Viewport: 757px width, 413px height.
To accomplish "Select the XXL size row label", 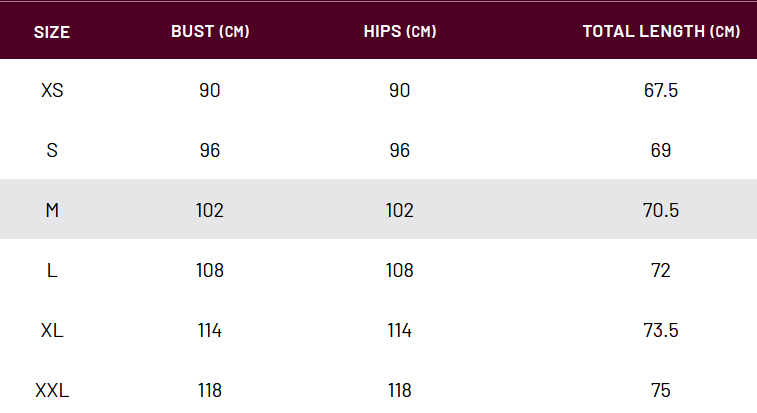I will 52,390.
